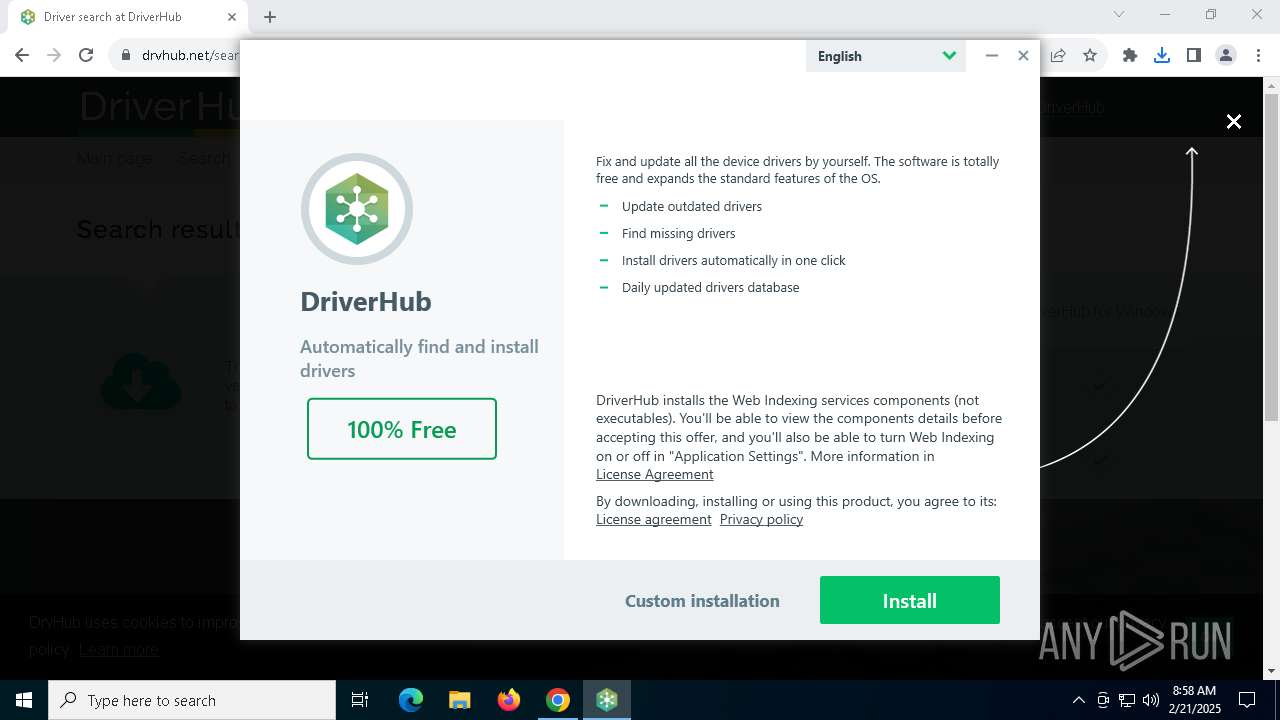Open the taskbar clock showing 8:58 AM
The width and height of the screenshot is (1280, 720).
pos(1194,700)
